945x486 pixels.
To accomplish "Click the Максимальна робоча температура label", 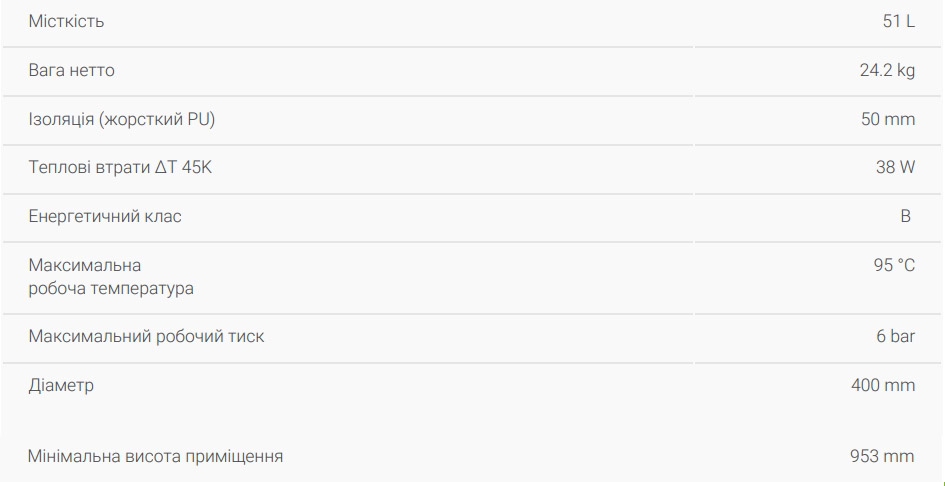I will click(111, 277).
